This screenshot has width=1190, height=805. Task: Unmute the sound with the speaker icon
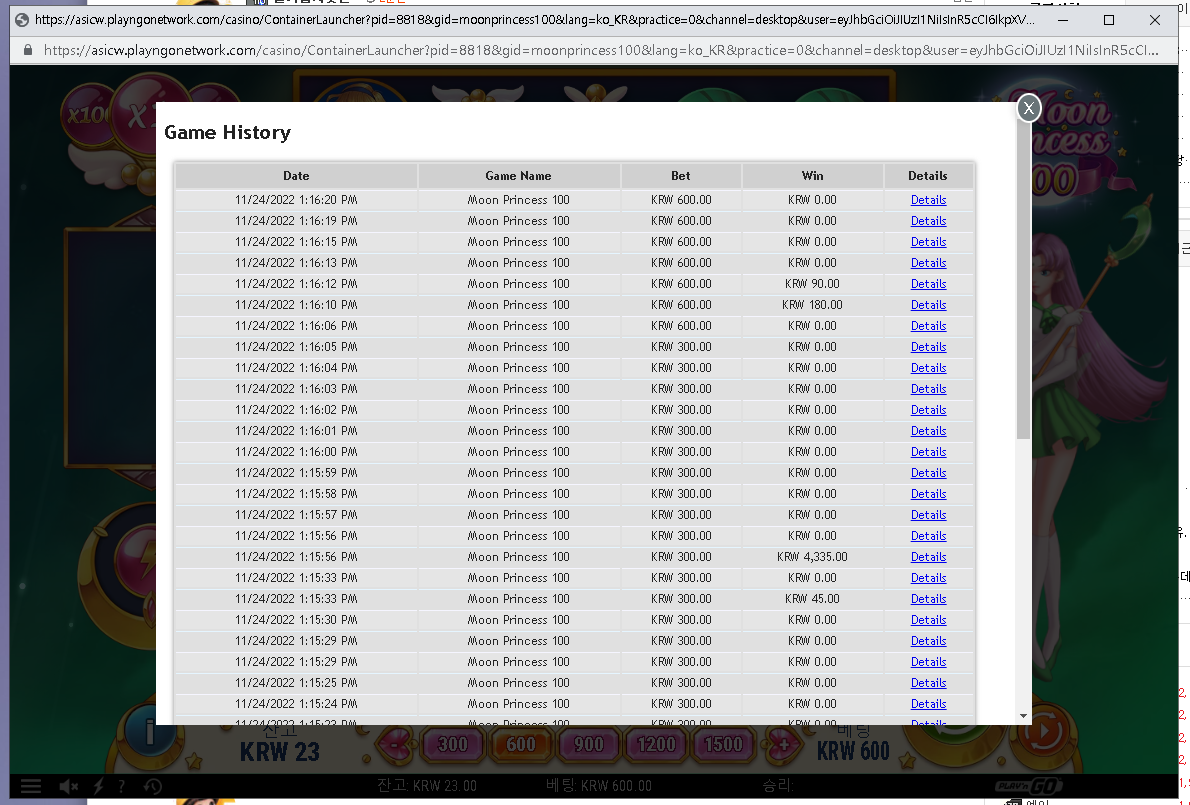click(68, 786)
